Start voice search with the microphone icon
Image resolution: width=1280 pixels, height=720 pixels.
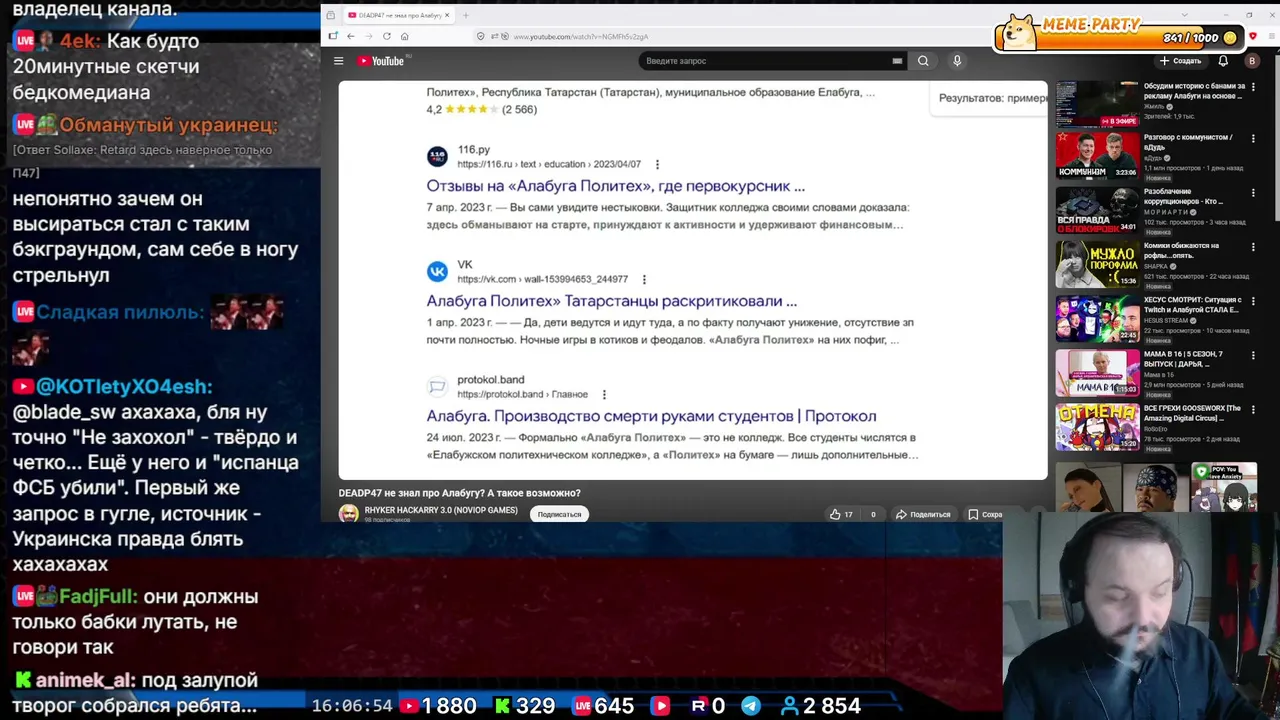[957, 61]
